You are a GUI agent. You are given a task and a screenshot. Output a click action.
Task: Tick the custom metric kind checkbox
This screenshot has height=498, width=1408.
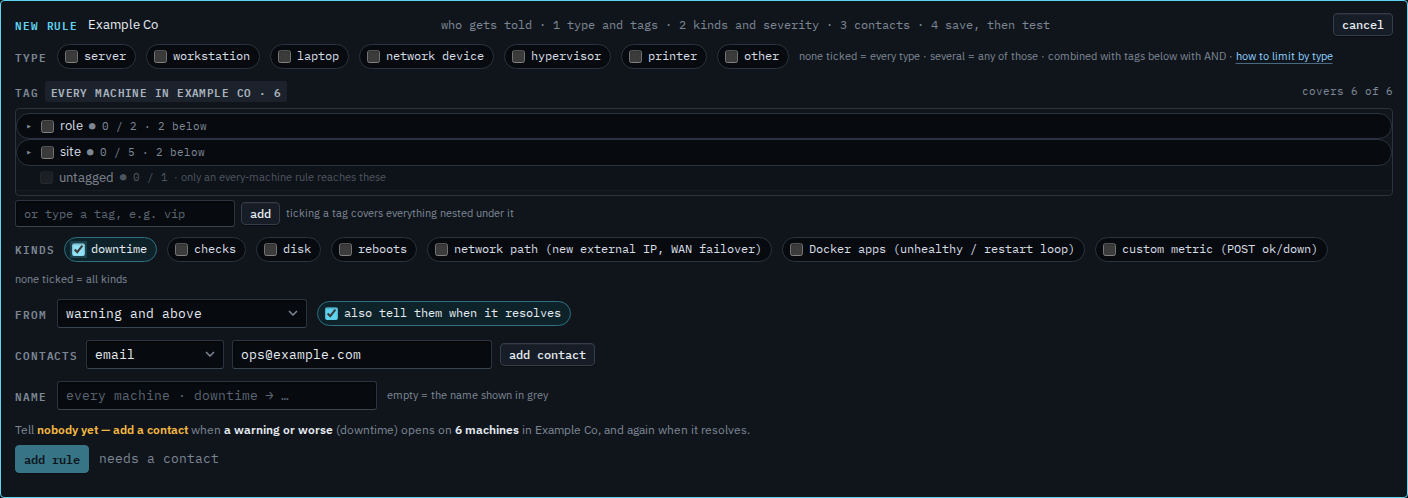pos(1109,250)
